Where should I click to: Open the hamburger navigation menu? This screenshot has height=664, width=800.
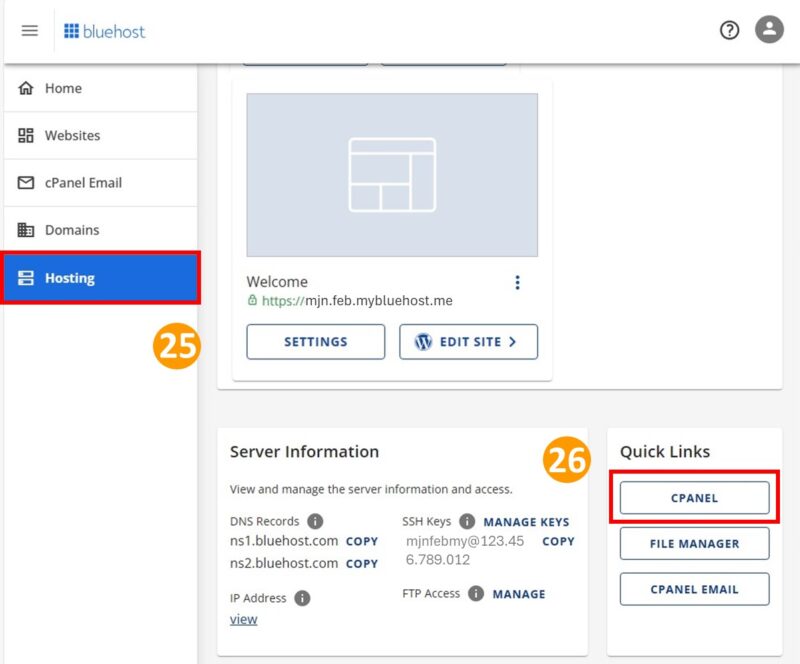pyautogui.click(x=30, y=31)
